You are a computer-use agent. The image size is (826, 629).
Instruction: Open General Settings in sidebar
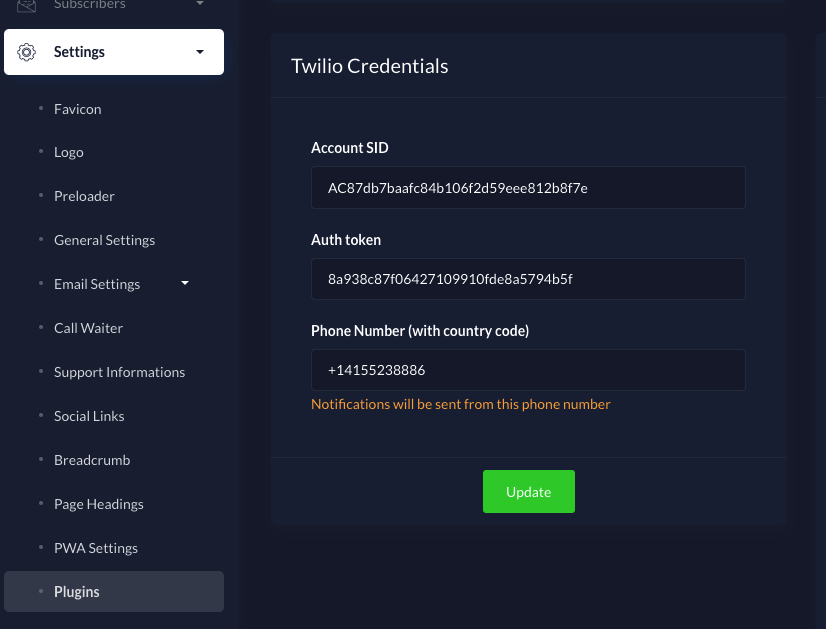click(x=104, y=240)
